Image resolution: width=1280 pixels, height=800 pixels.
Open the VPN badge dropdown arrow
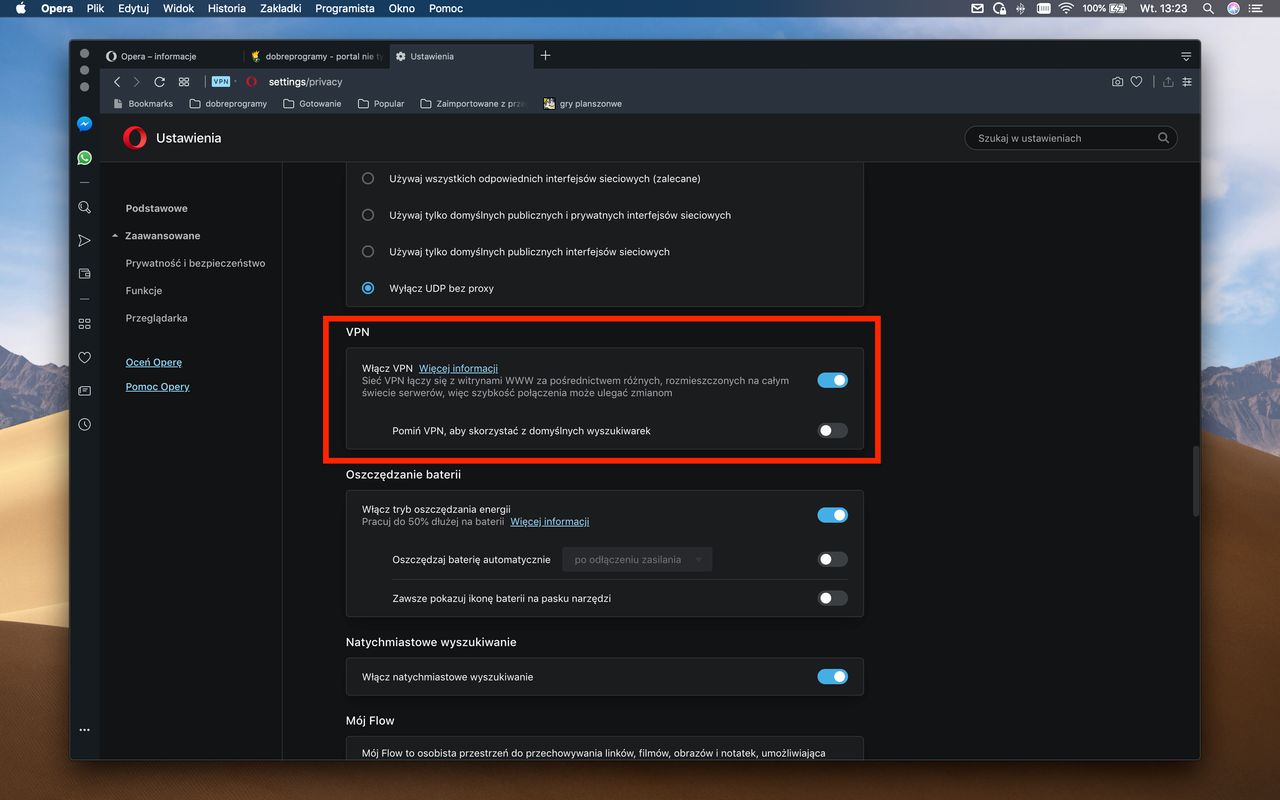(235, 82)
